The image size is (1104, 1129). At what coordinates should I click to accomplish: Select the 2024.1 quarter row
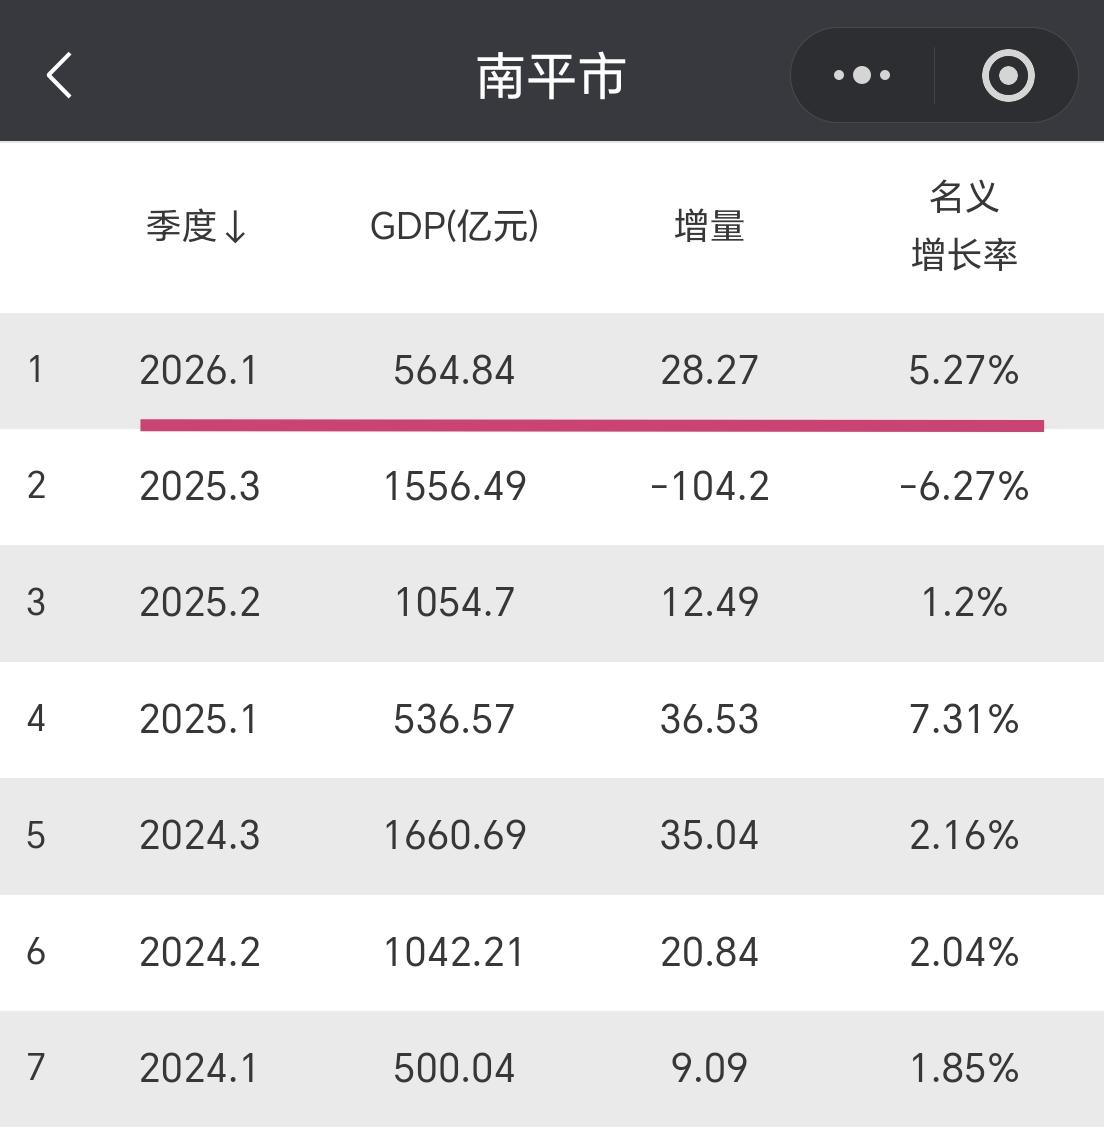click(x=199, y=1068)
